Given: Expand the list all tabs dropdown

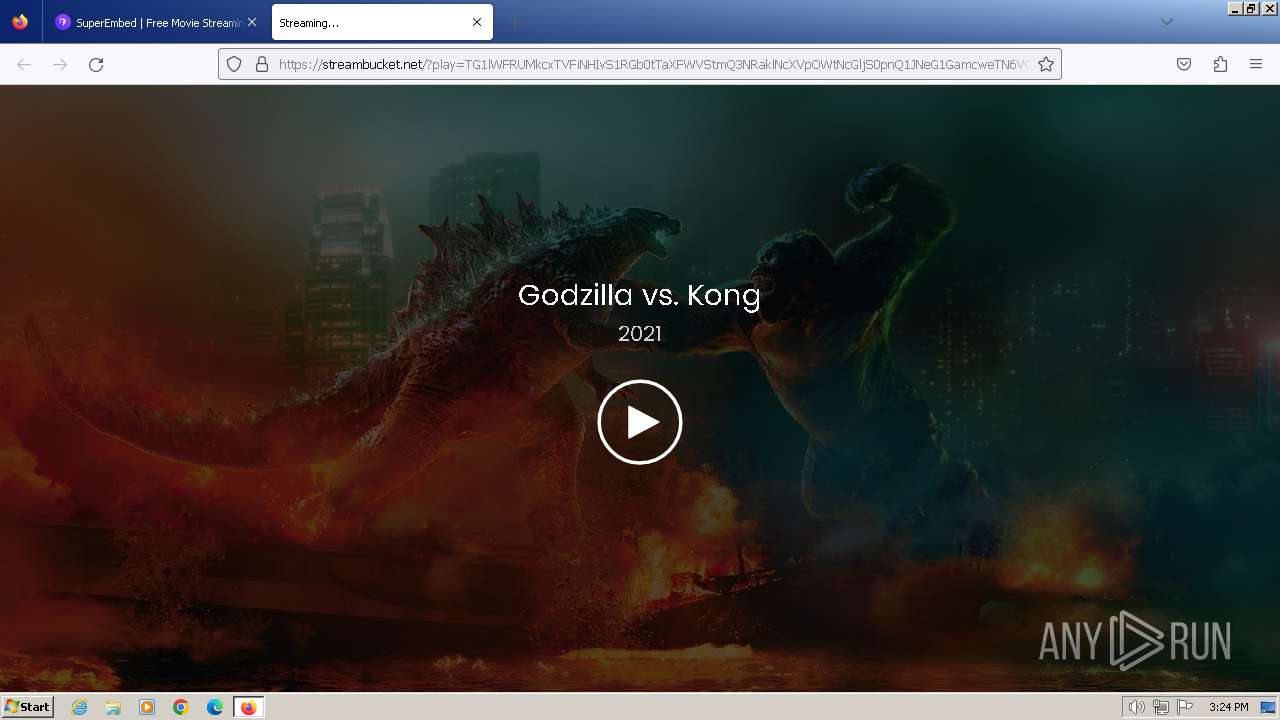Looking at the screenshot, I should pyautogui.click(x=1166, y=22).
